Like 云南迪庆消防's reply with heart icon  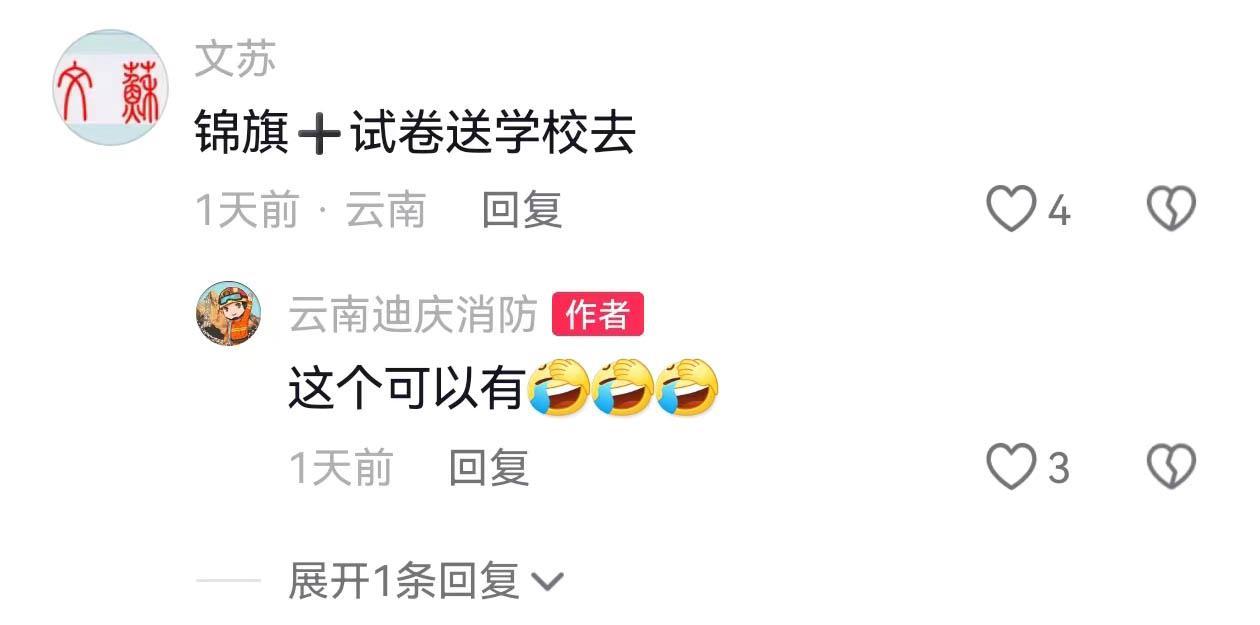(1011, 467)
